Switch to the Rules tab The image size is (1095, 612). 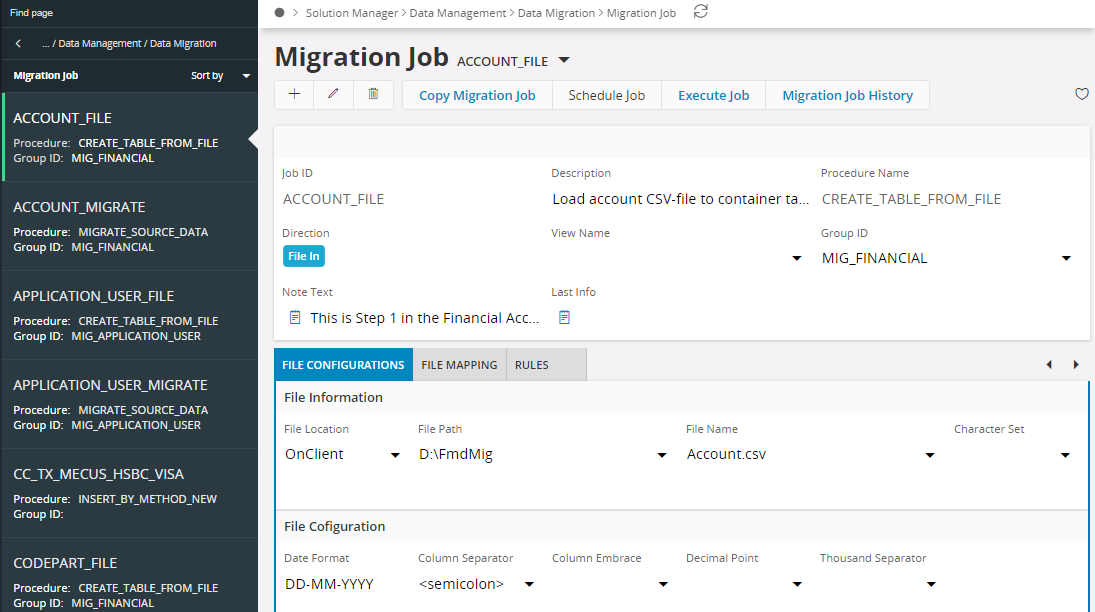532,365
